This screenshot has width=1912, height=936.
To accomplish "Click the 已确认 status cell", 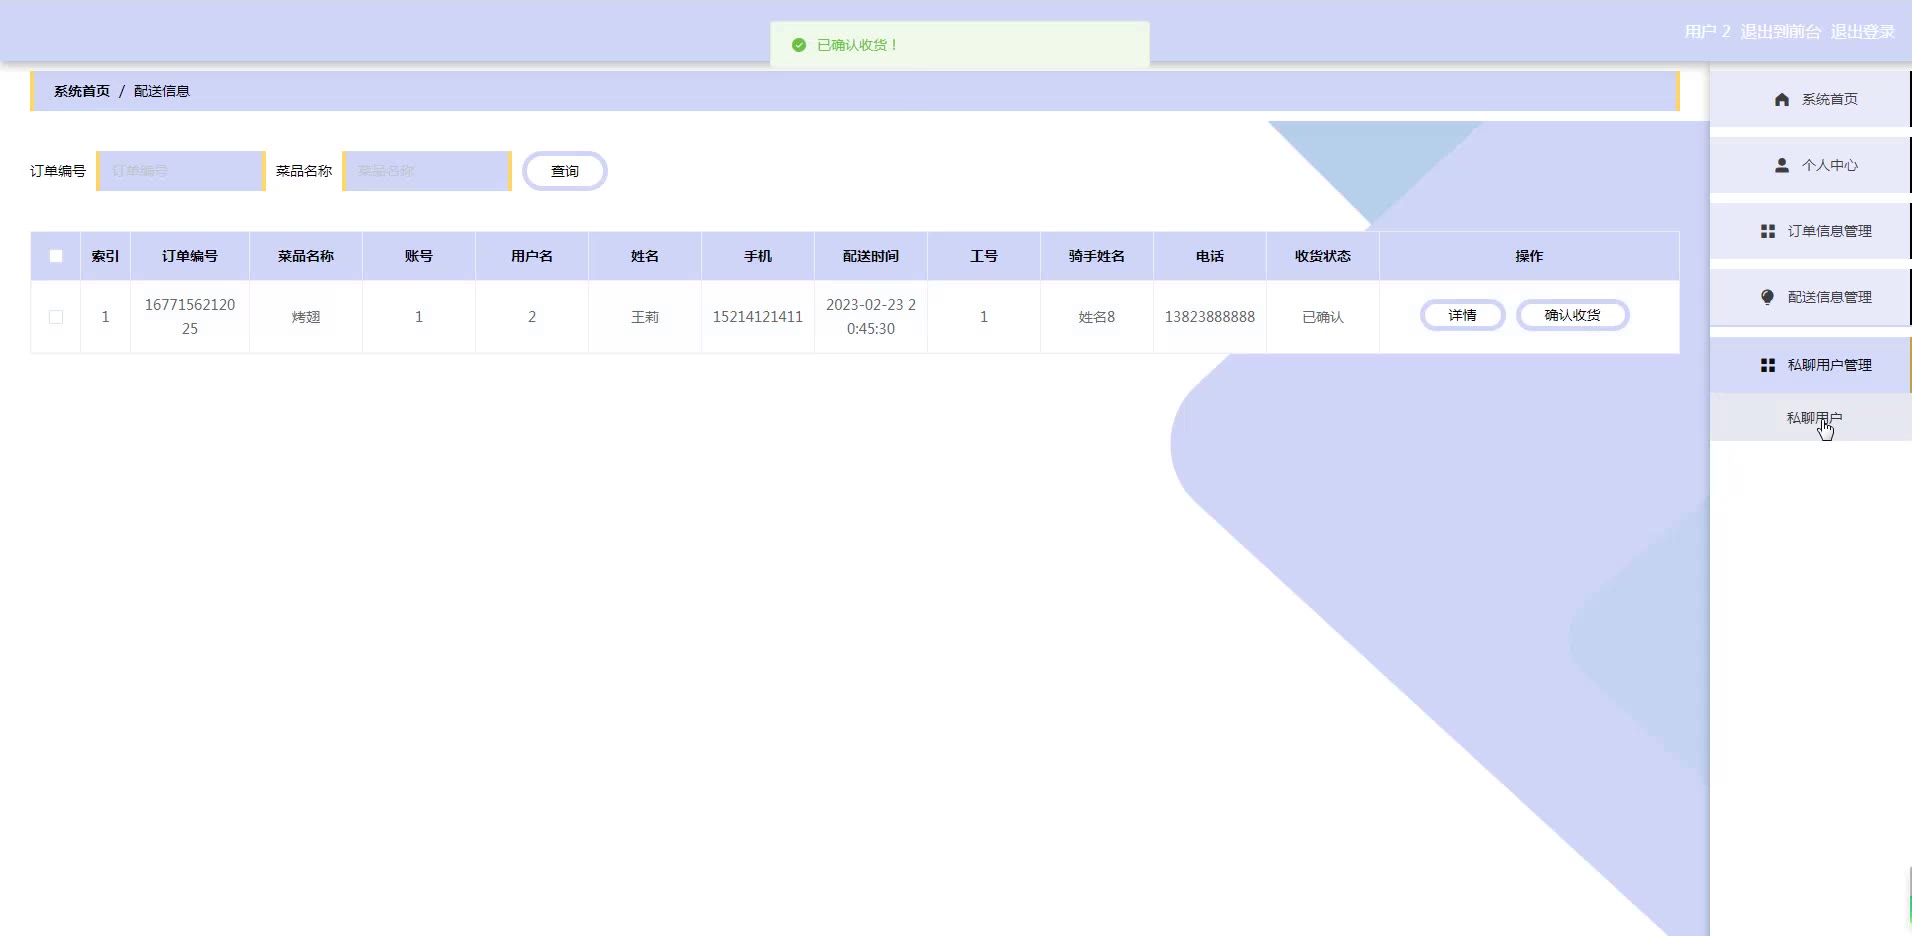I will pyautogui.click(x=1323, y=317).
